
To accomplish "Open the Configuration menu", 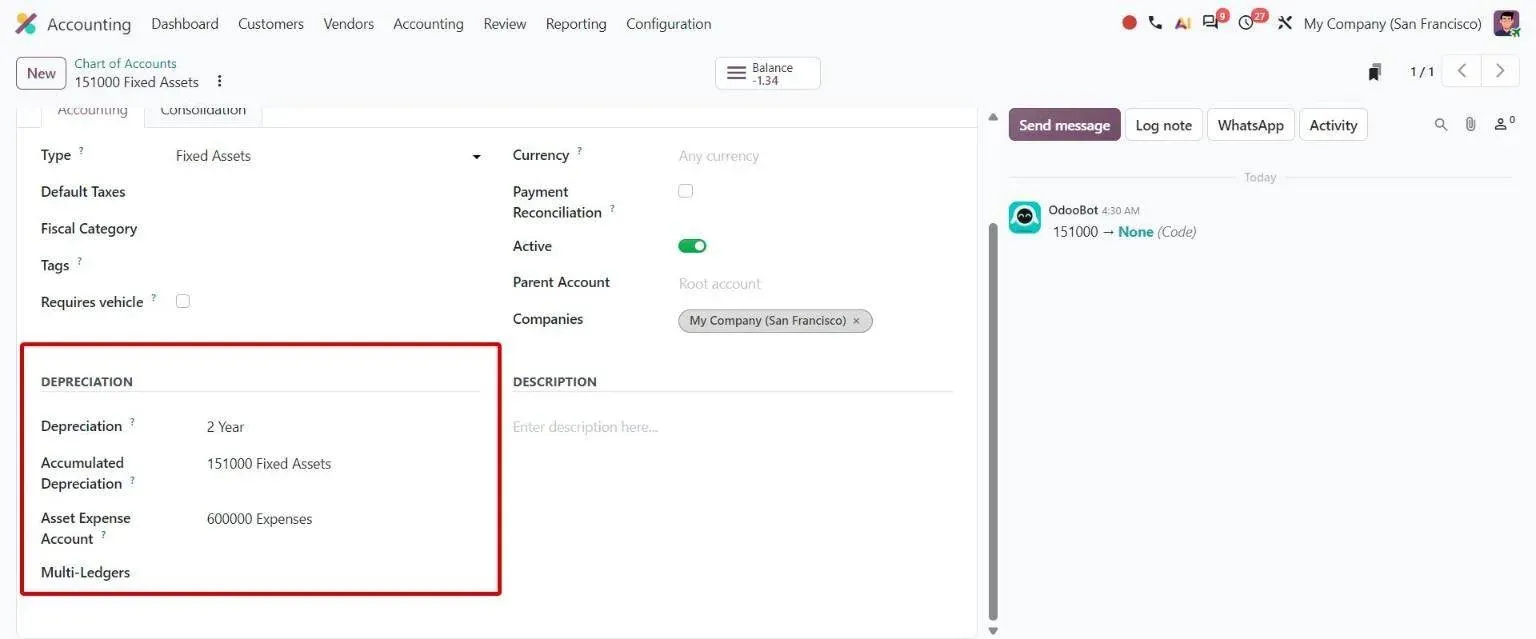I will click(669, 23).
